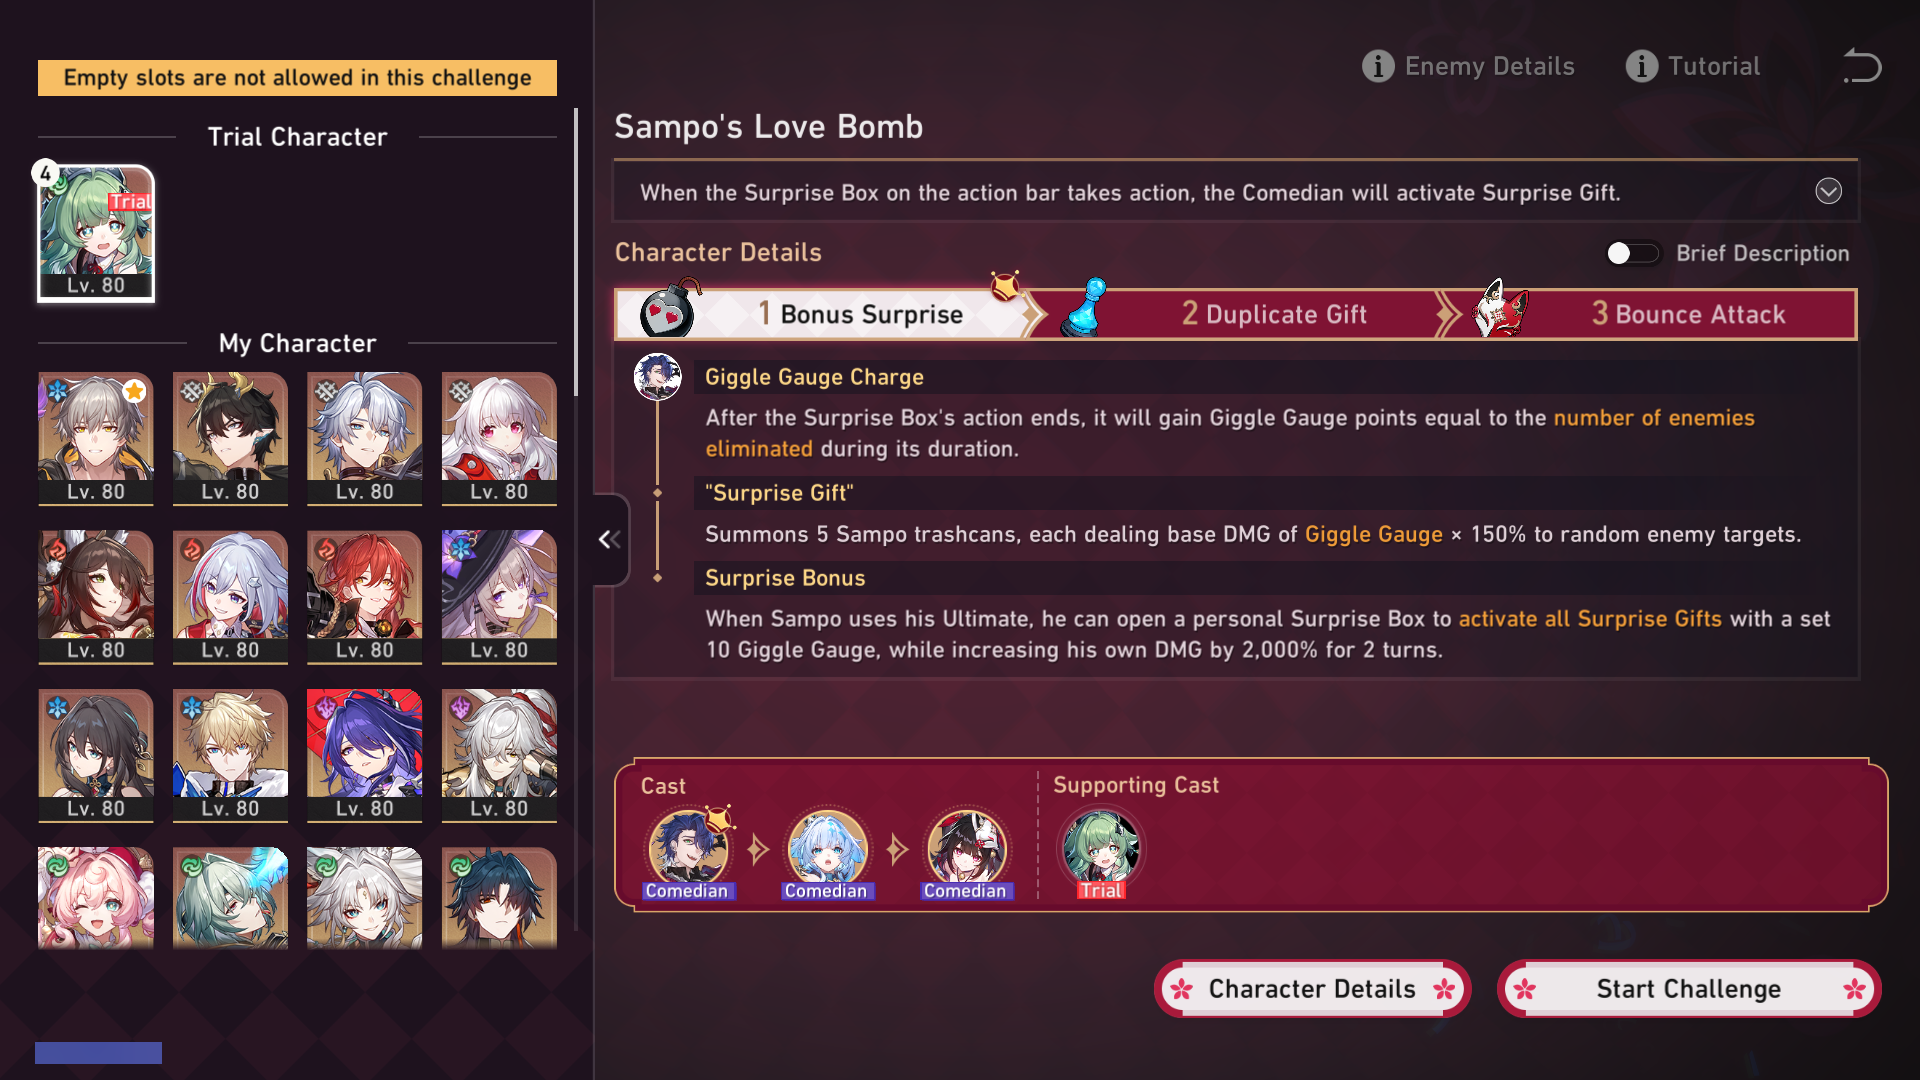The image size is (1920, 1080).
Task: Toggle the Brief Description switch
Action: pyautogui.click(x=1633, y=253)
